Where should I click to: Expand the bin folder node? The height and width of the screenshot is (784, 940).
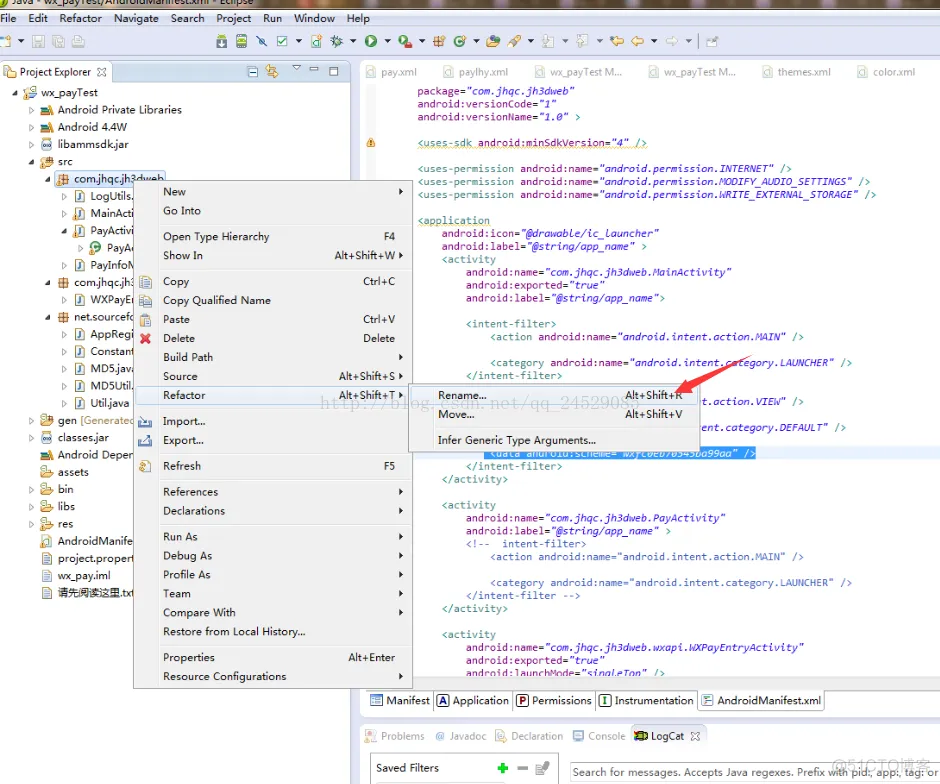click(31, 490)
